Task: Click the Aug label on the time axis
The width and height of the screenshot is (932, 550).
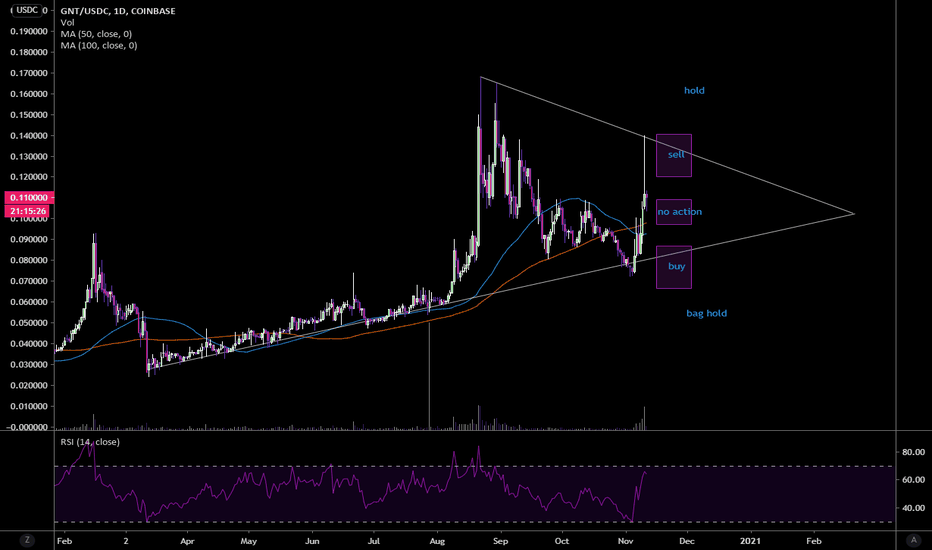Action: pos(437,541)
